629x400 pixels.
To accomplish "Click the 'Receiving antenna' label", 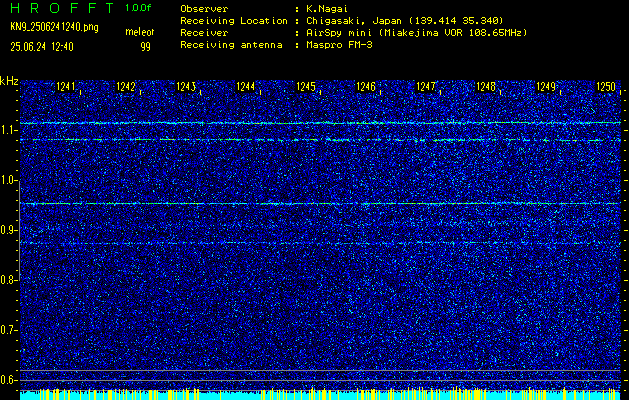I will 231,45.
